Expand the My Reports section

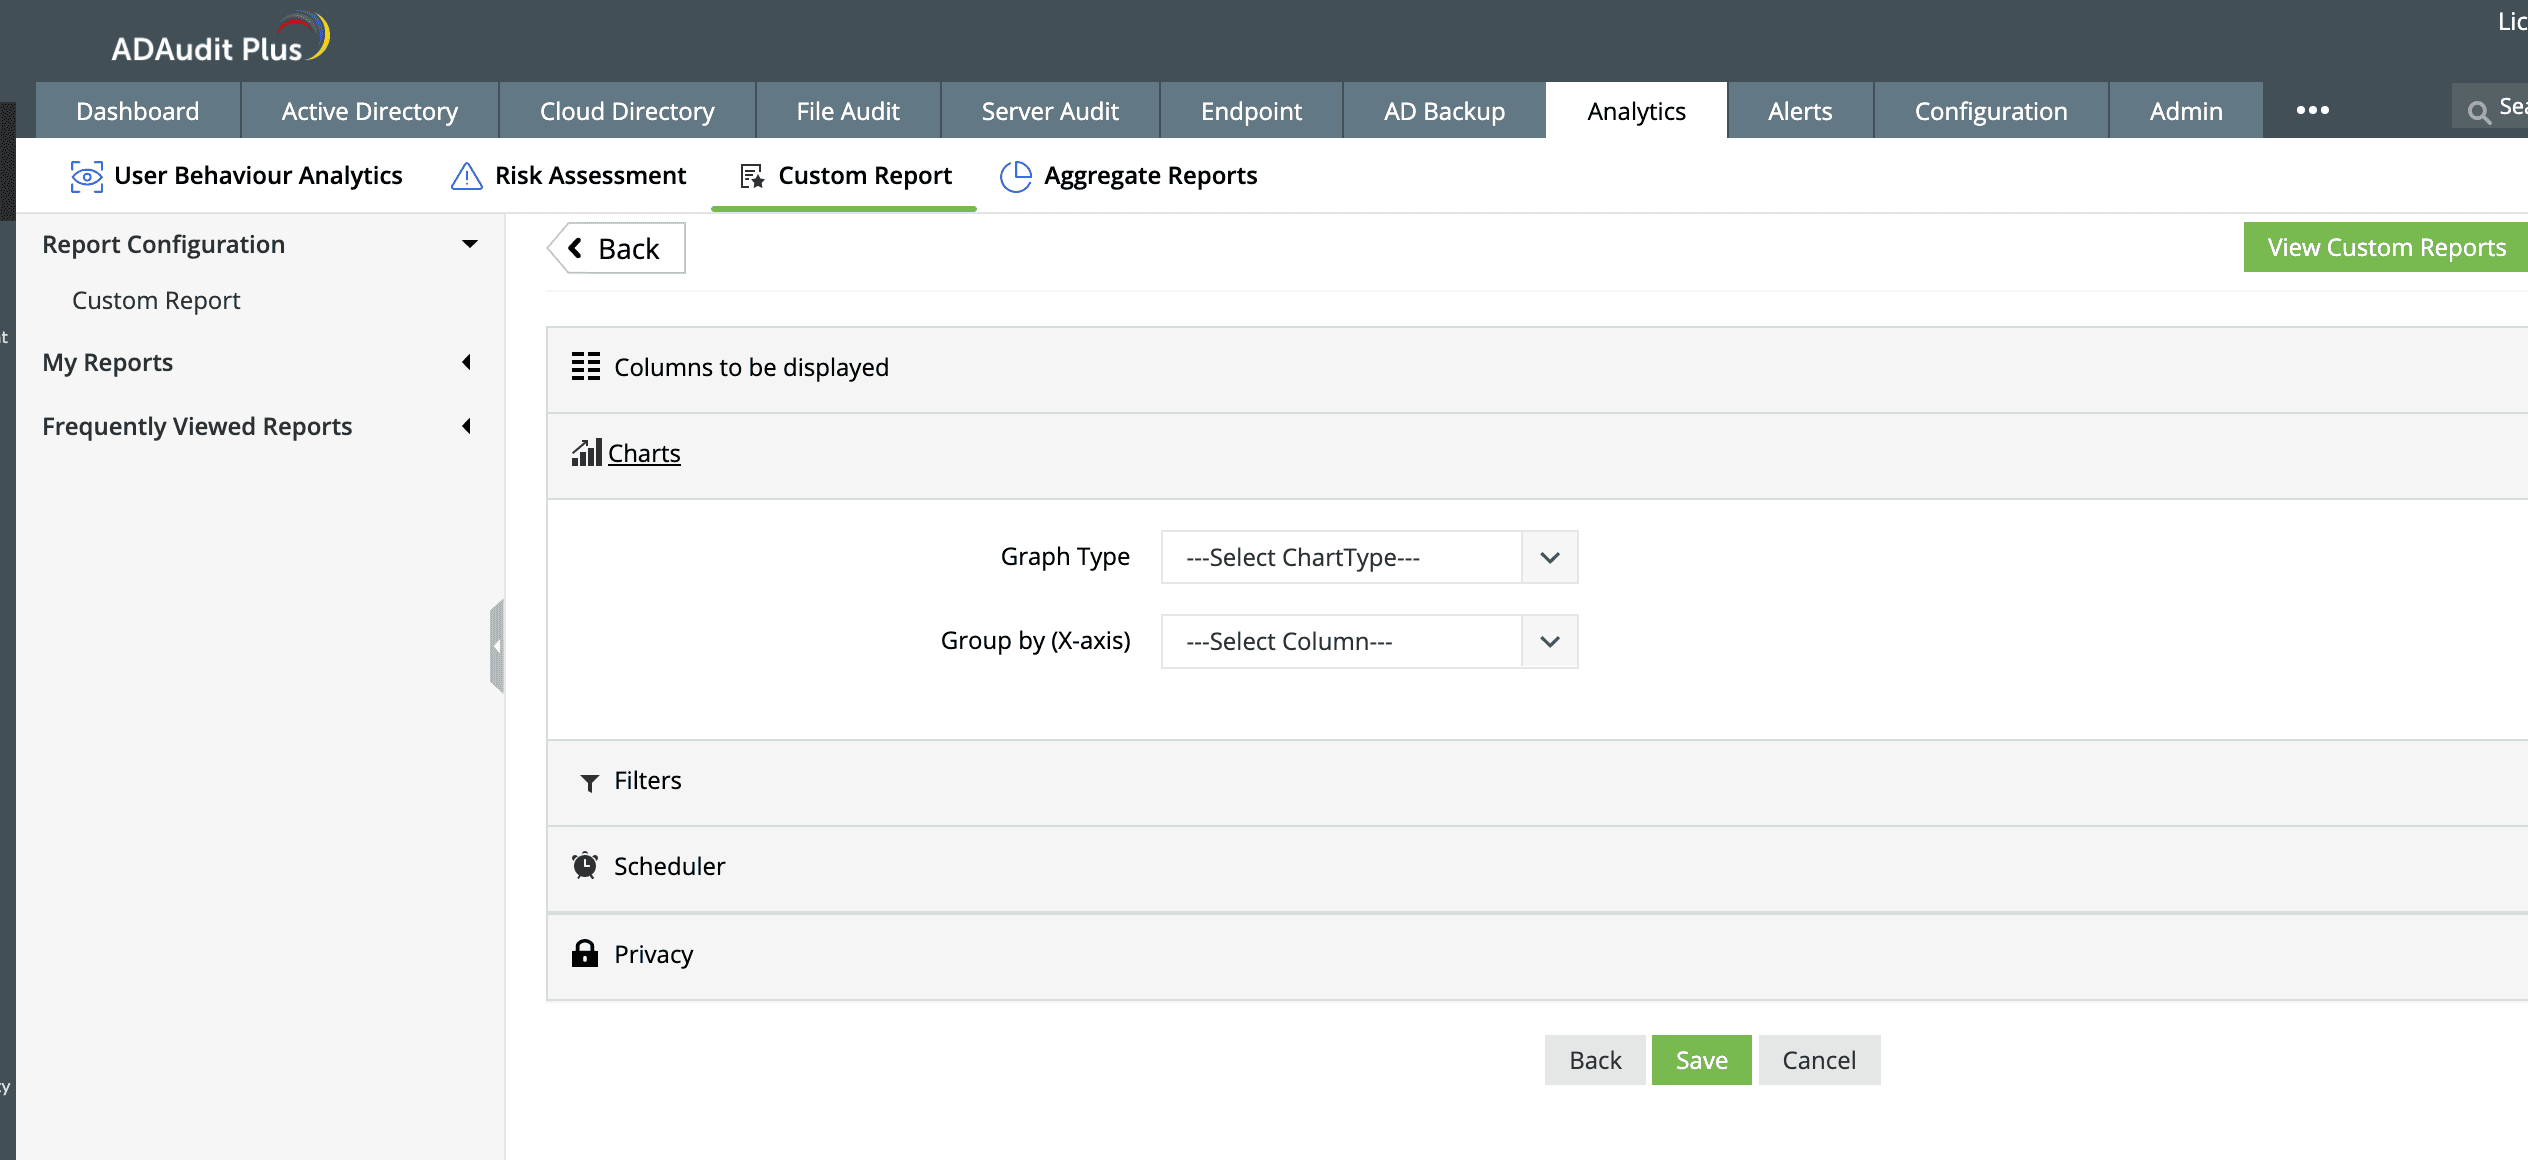466,362
